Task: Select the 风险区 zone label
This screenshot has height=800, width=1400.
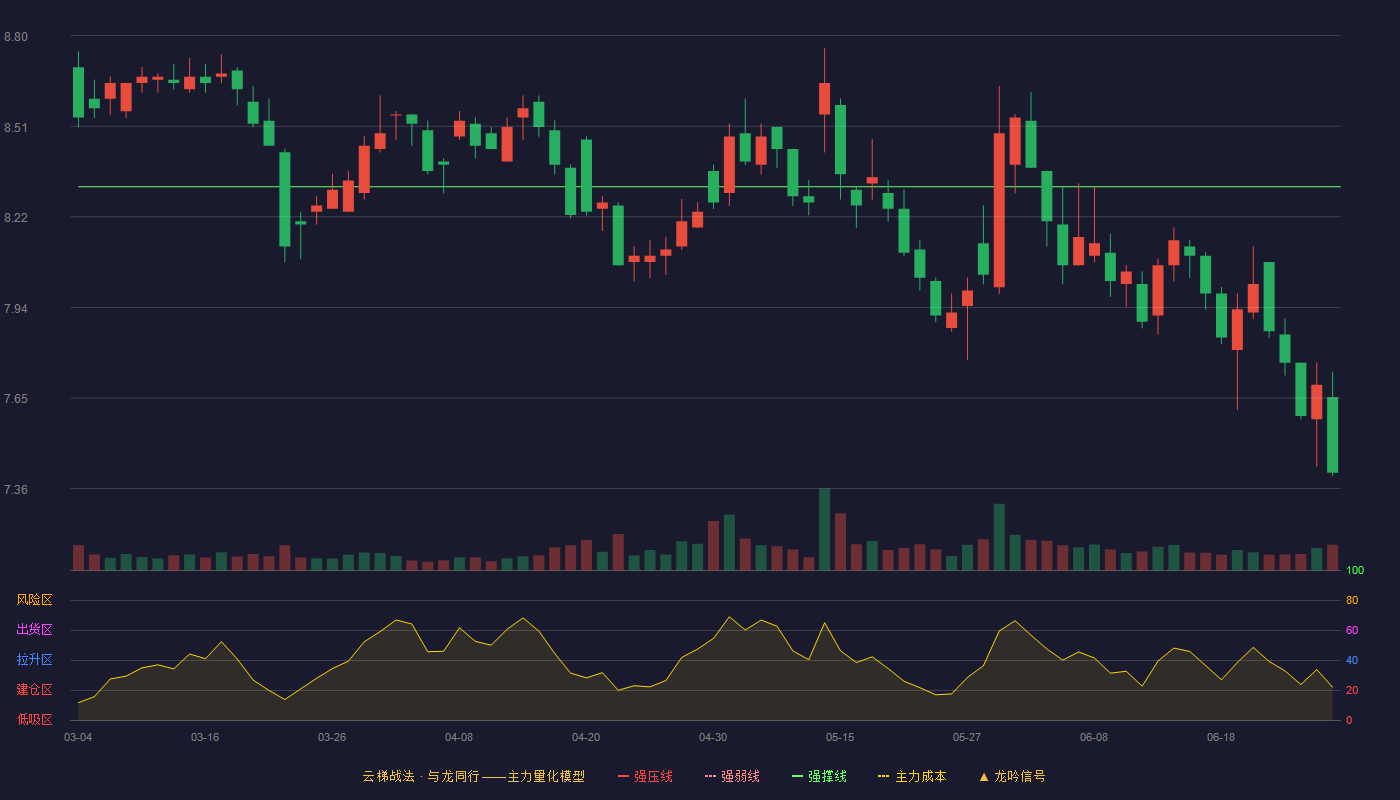Action: pos(34,600)
